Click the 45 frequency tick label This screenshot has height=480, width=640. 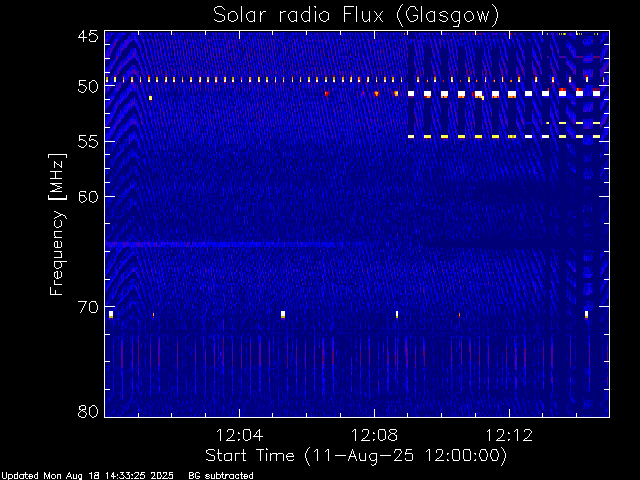pos(88,36)
